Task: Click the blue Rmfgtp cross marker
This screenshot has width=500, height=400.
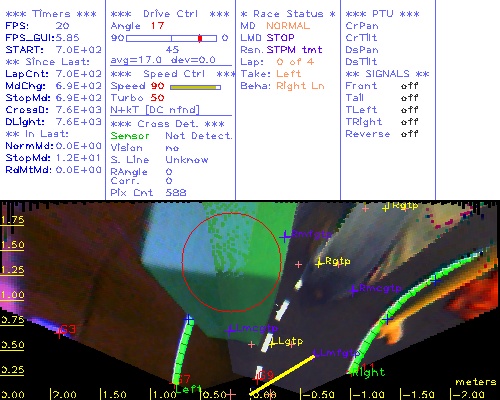Action: pos(285,237)
